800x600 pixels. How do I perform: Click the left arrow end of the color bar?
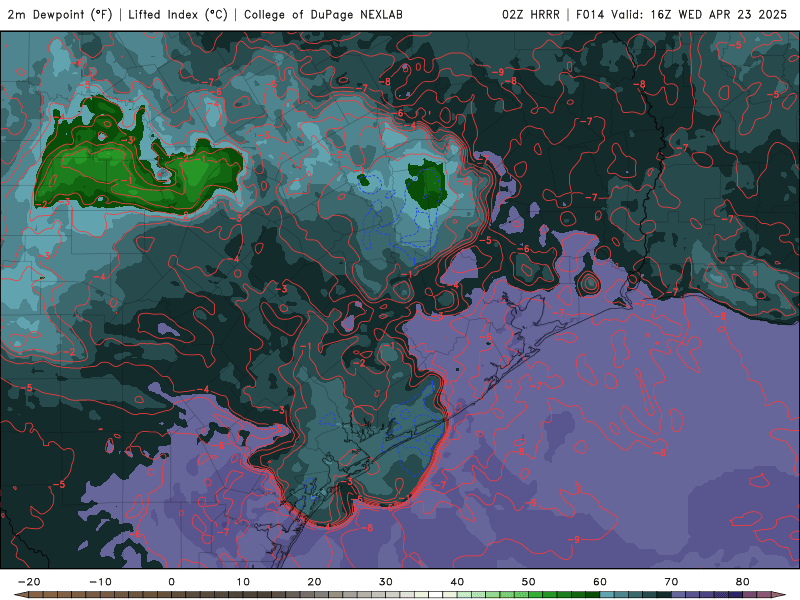[x=21, y=594]
